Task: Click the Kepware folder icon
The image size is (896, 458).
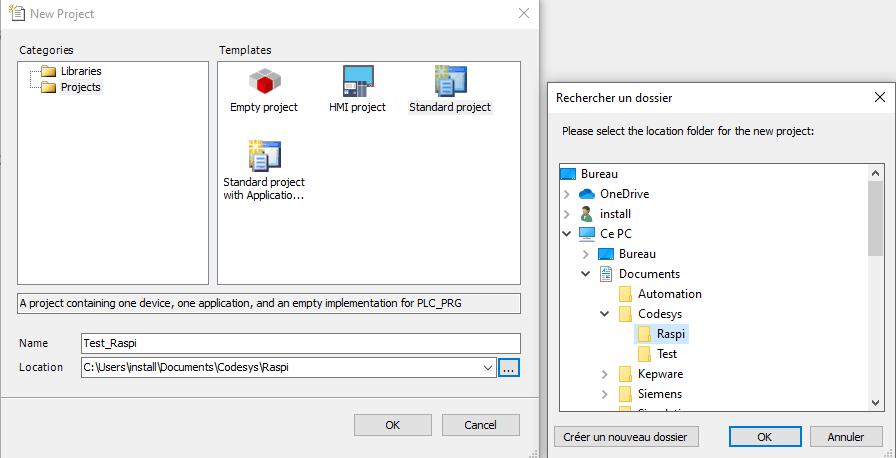Action: coord(625,374)
